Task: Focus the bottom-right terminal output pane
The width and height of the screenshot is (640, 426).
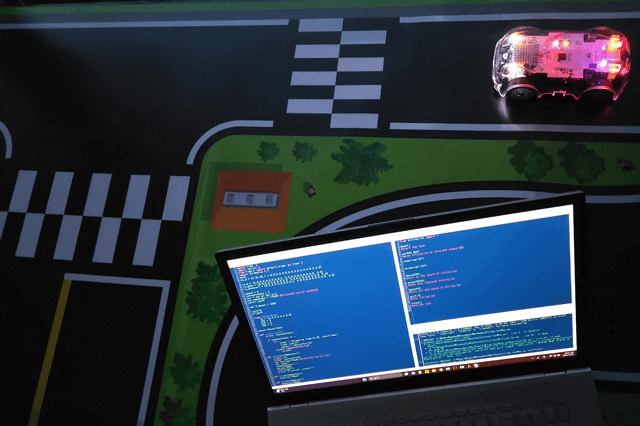Action: 495,338
